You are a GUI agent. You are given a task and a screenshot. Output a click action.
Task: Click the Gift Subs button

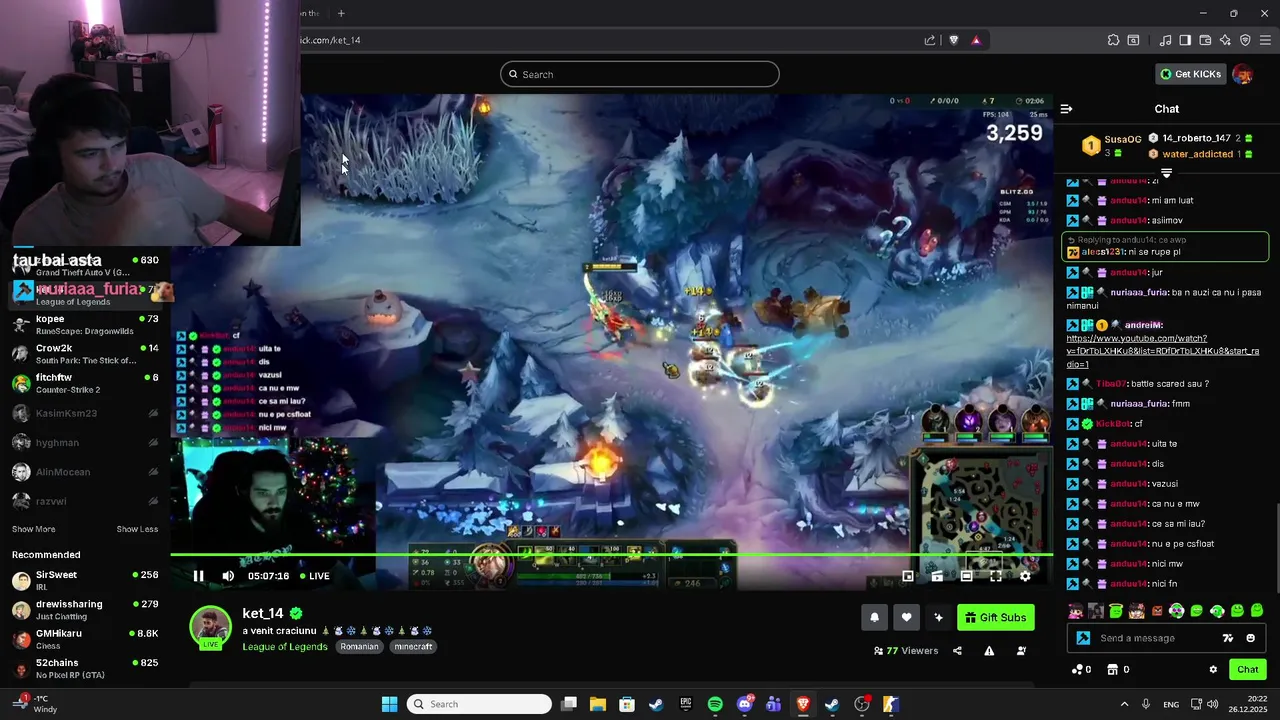tap(995, 617)
